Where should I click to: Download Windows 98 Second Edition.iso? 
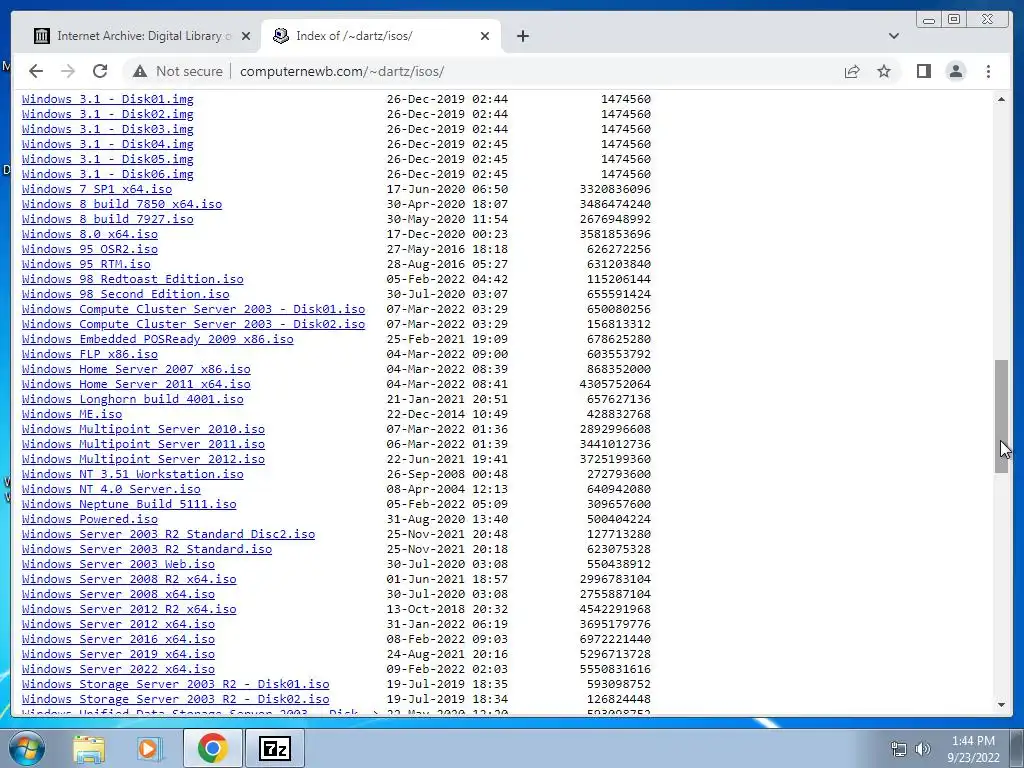[x=125, y=295]
